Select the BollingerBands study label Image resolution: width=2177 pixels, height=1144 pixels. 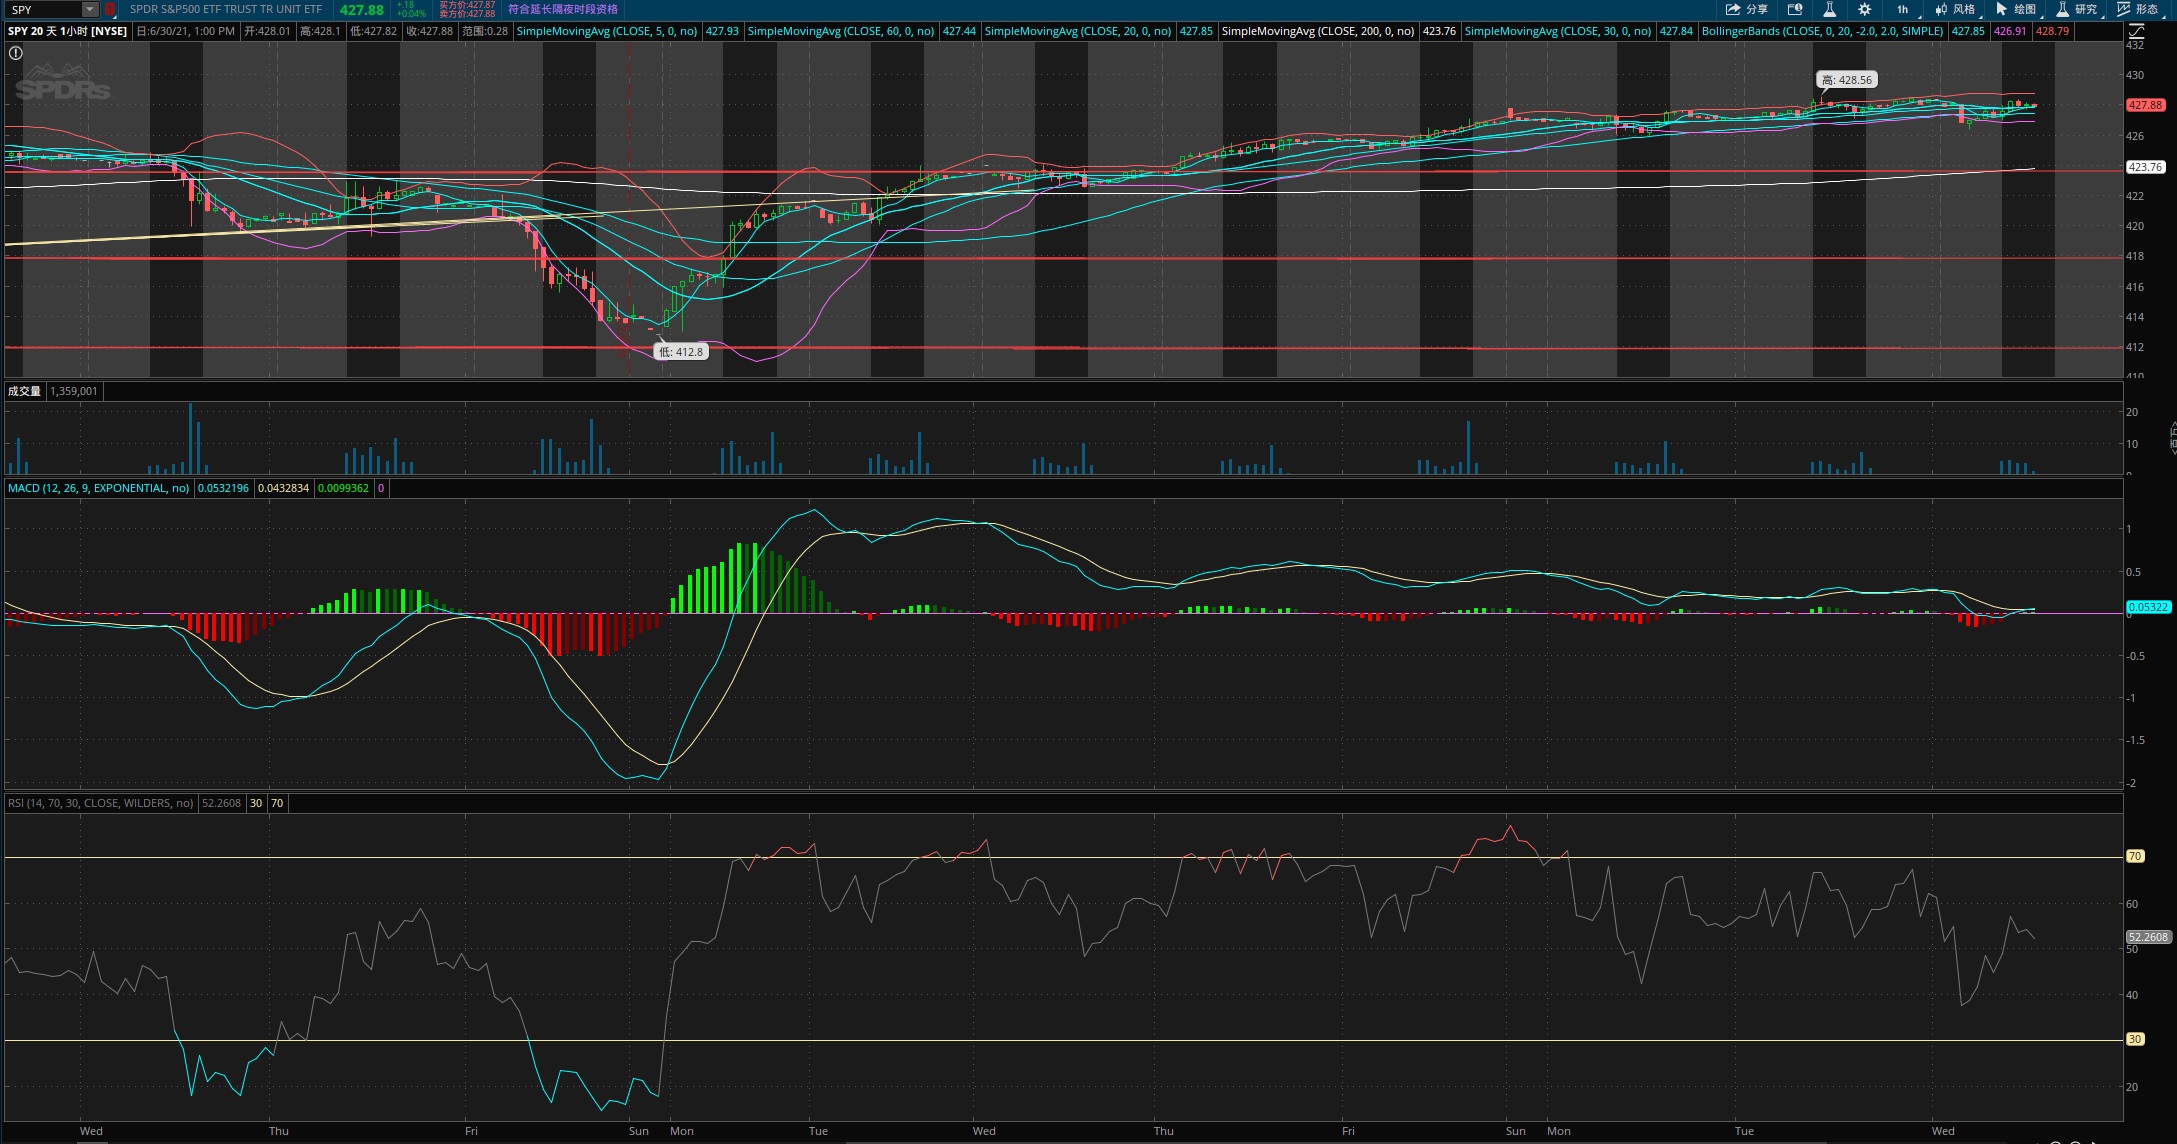pyautogui.click(x=1822, y=31)
